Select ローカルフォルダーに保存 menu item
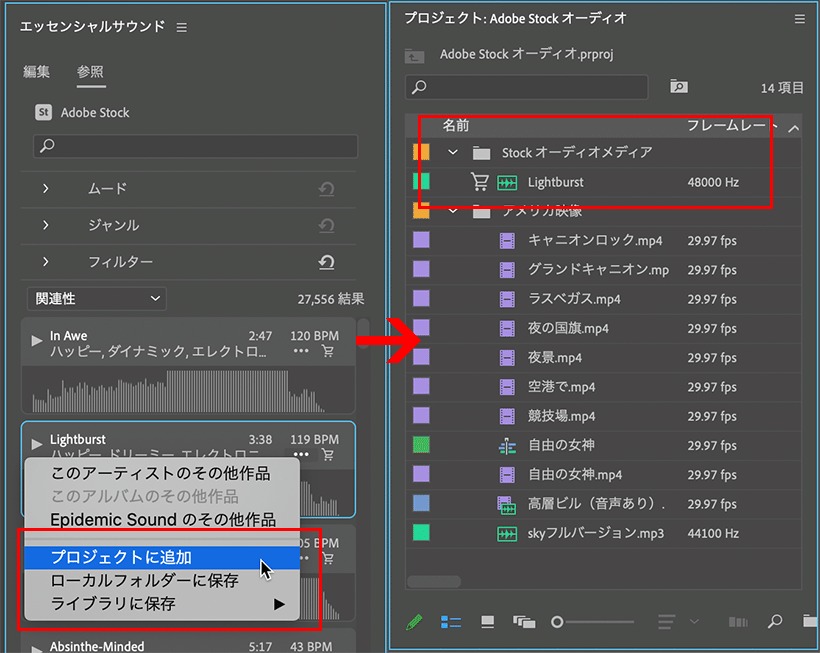Screen dimensions: 820x653 [x=162, y=580]
